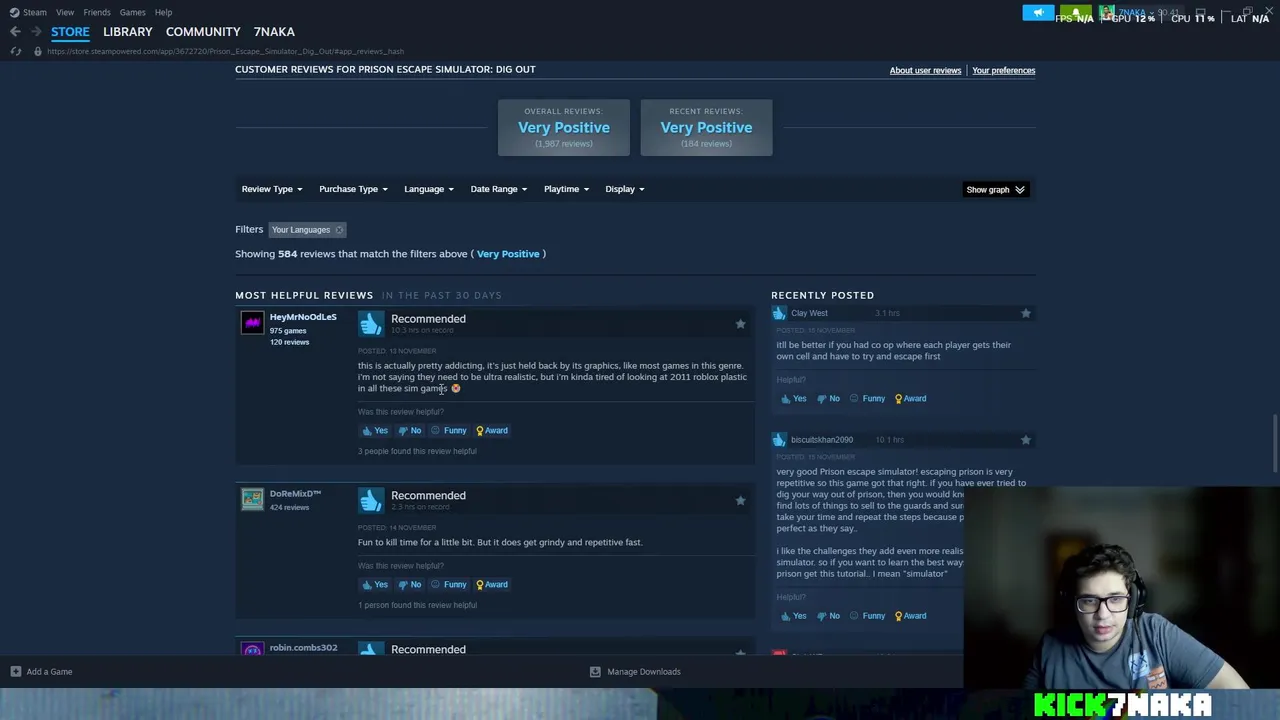Star the HeyMrNoOdLeS review
Image resolution: width=1280 pixels, height=720 pixels.
(740, 324)
